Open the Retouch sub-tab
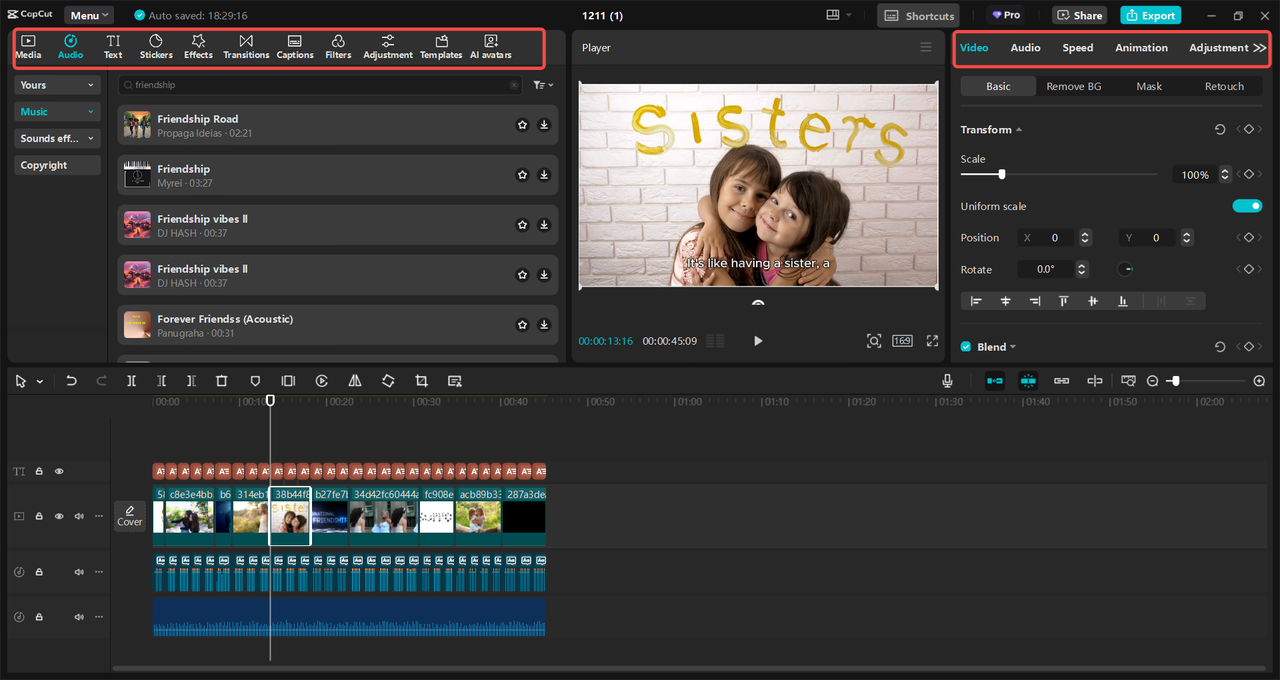 pos(1224,86)
